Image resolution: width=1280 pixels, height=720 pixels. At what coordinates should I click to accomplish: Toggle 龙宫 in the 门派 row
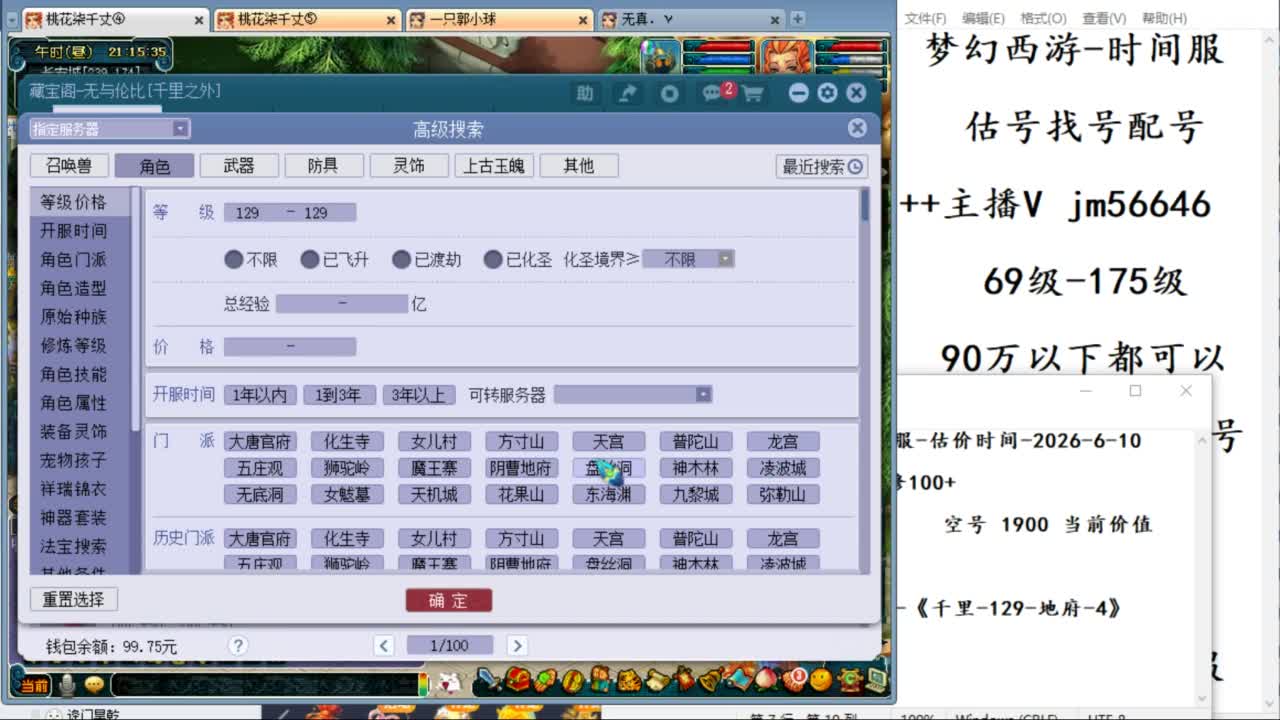783,441
